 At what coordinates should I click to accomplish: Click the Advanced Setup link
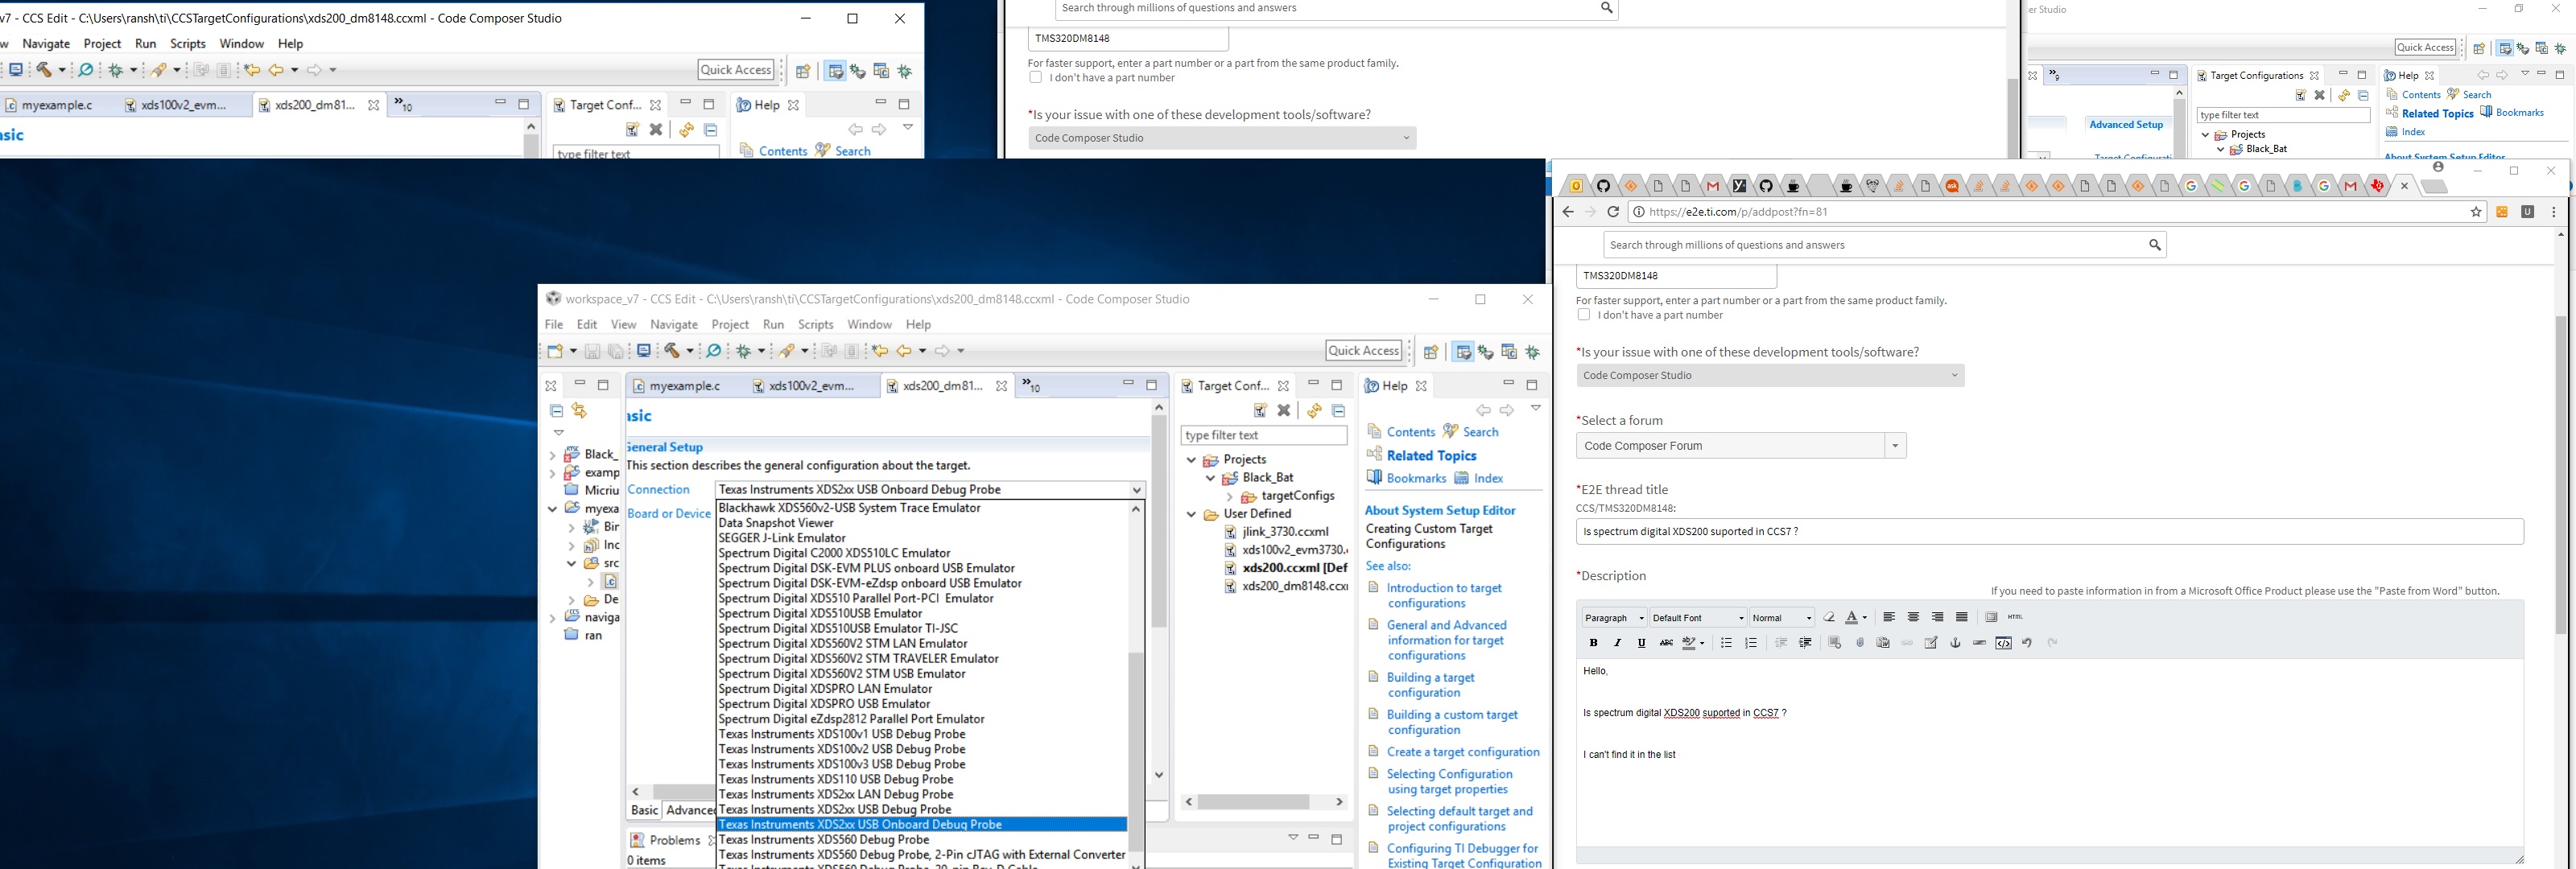[2126, 125]
